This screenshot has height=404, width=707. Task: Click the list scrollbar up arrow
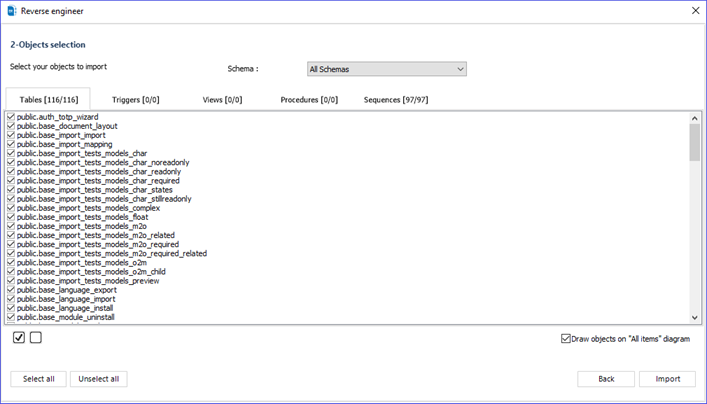click(694, 118)
